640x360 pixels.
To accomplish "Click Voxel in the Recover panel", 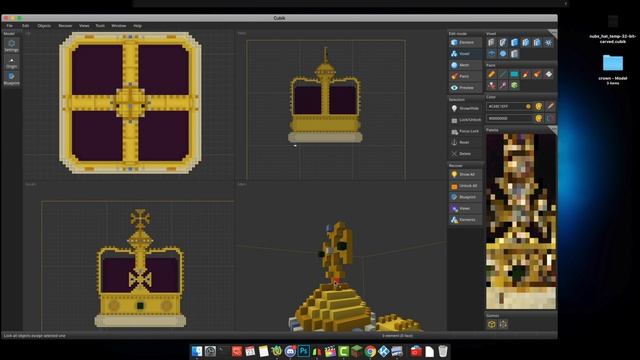I will pyautogui.click(x=465, y=209).
